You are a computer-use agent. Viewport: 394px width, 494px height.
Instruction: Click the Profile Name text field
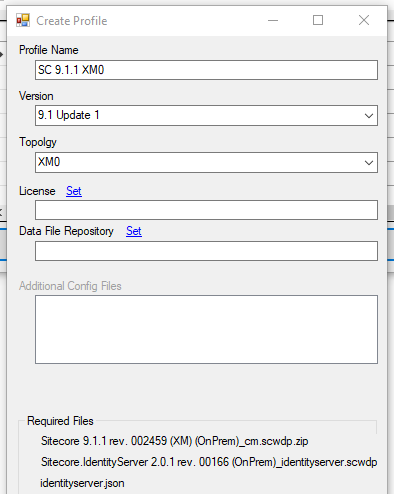[206, 70]
